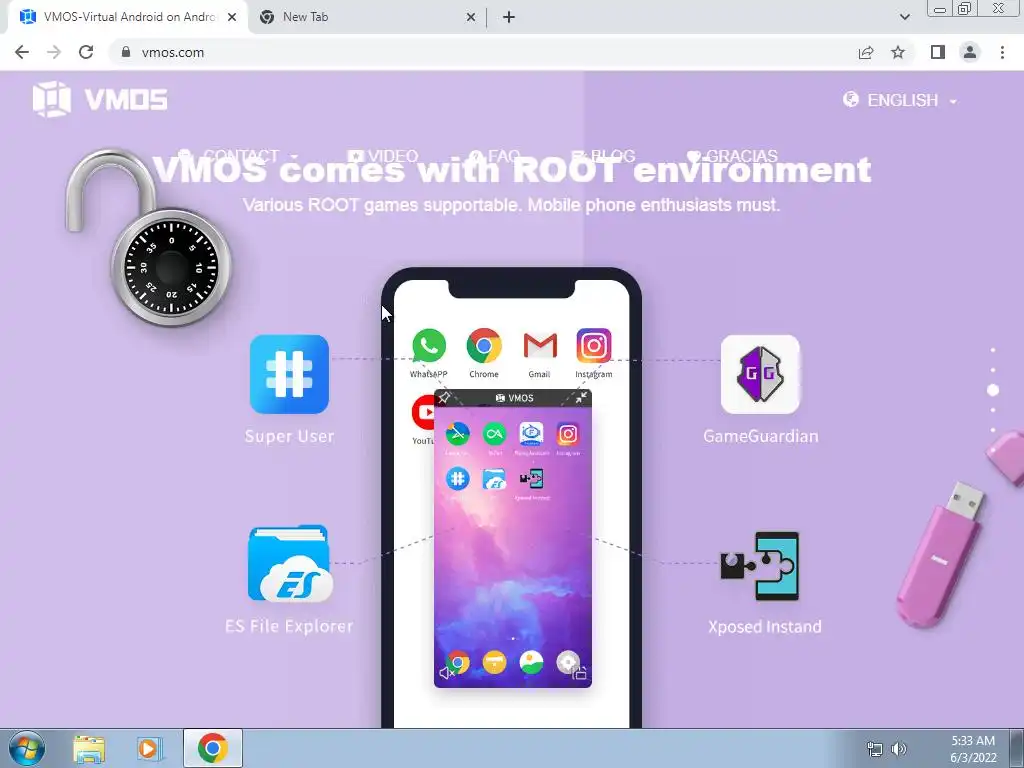Bookmark this page with star icon

[898, 52]
